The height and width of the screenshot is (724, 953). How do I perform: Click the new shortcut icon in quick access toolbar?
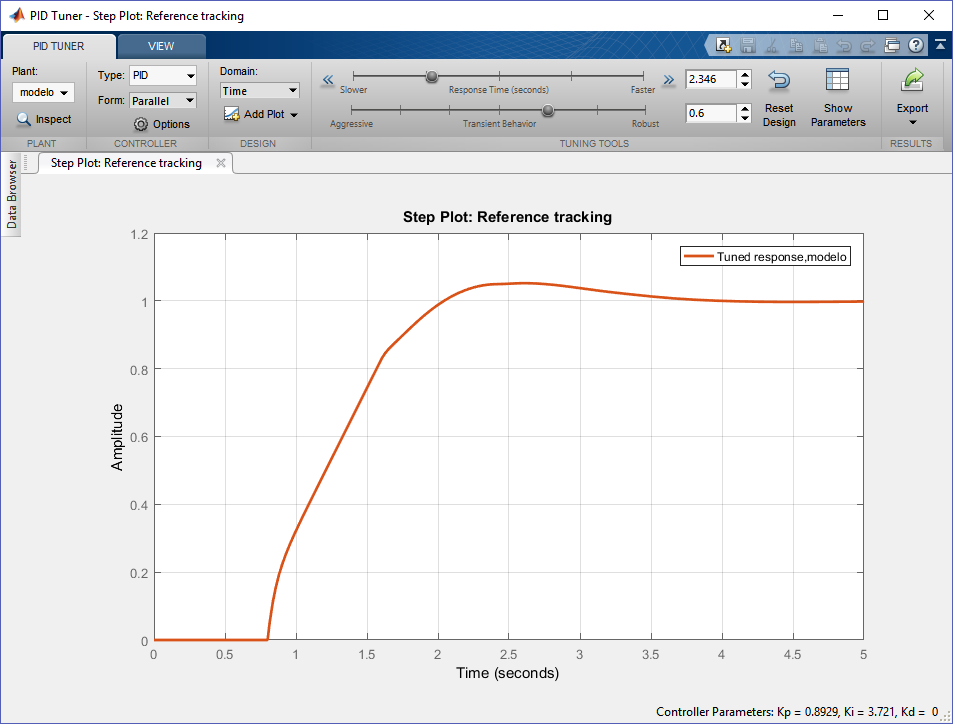pyautogui.click(x=723, y=45)
